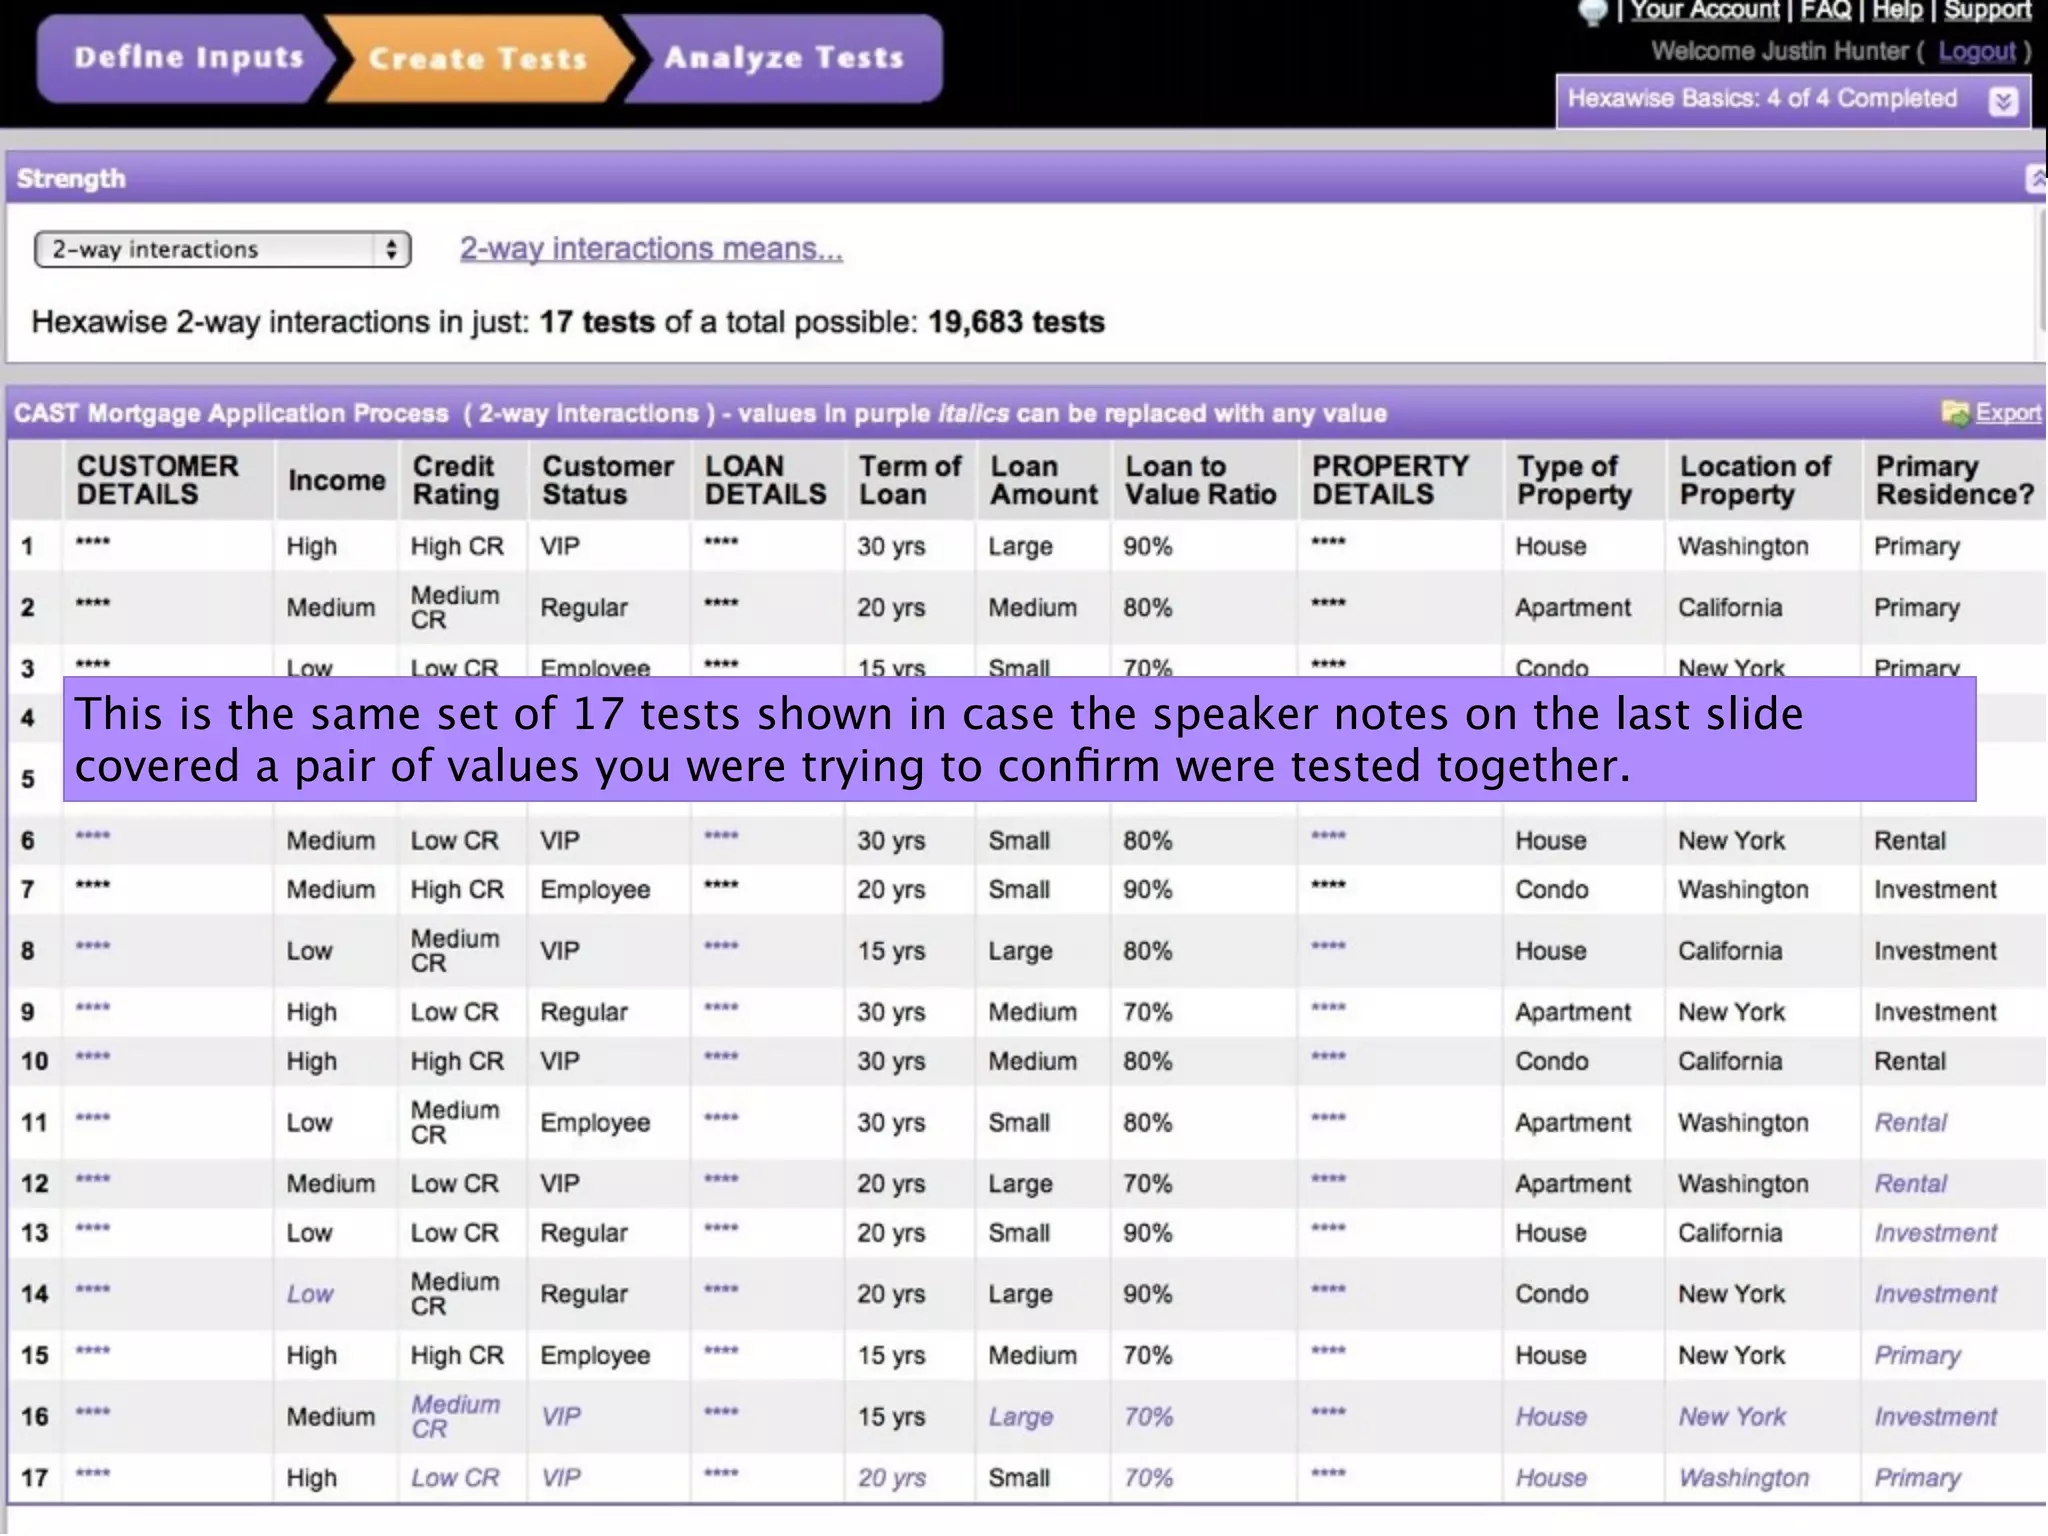Viewport: 2048px width, 1536px height.
Task: Log out of Justin Hunter's account
Action: pyautogui.click(x=1976, y=52)
